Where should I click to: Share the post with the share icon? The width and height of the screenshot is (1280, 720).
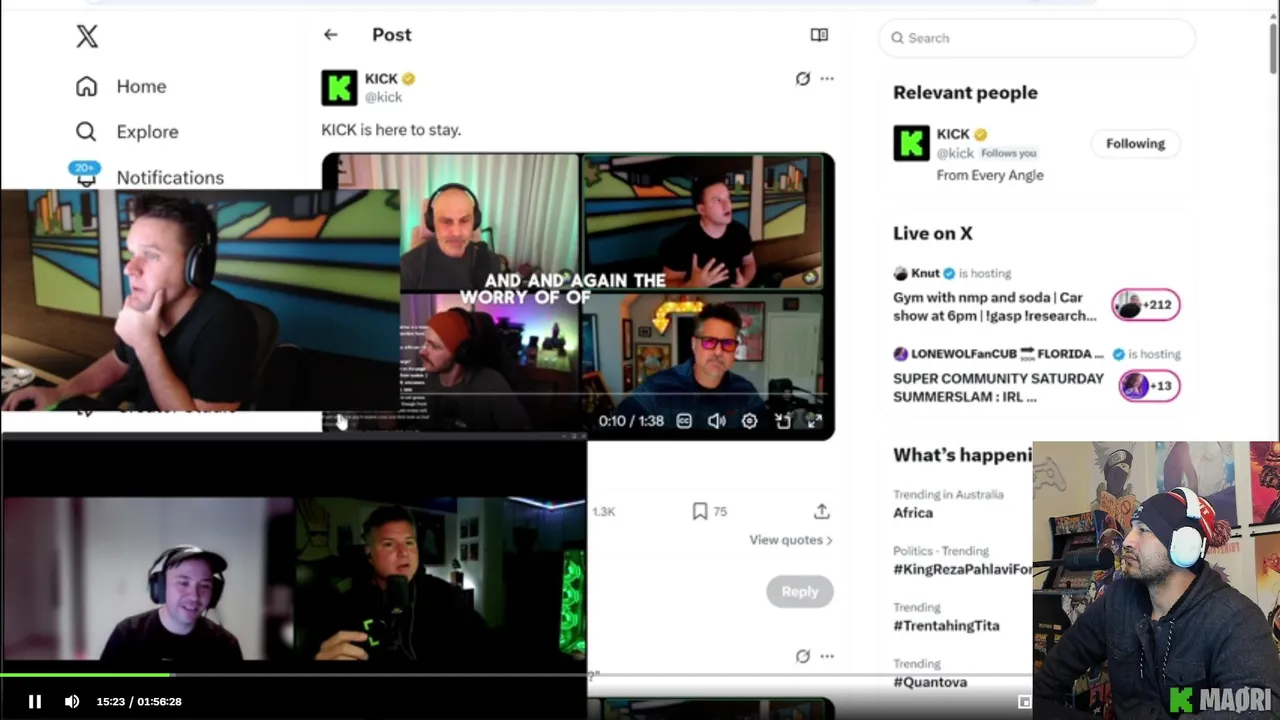pyautogui.click(x=821, y=511)
